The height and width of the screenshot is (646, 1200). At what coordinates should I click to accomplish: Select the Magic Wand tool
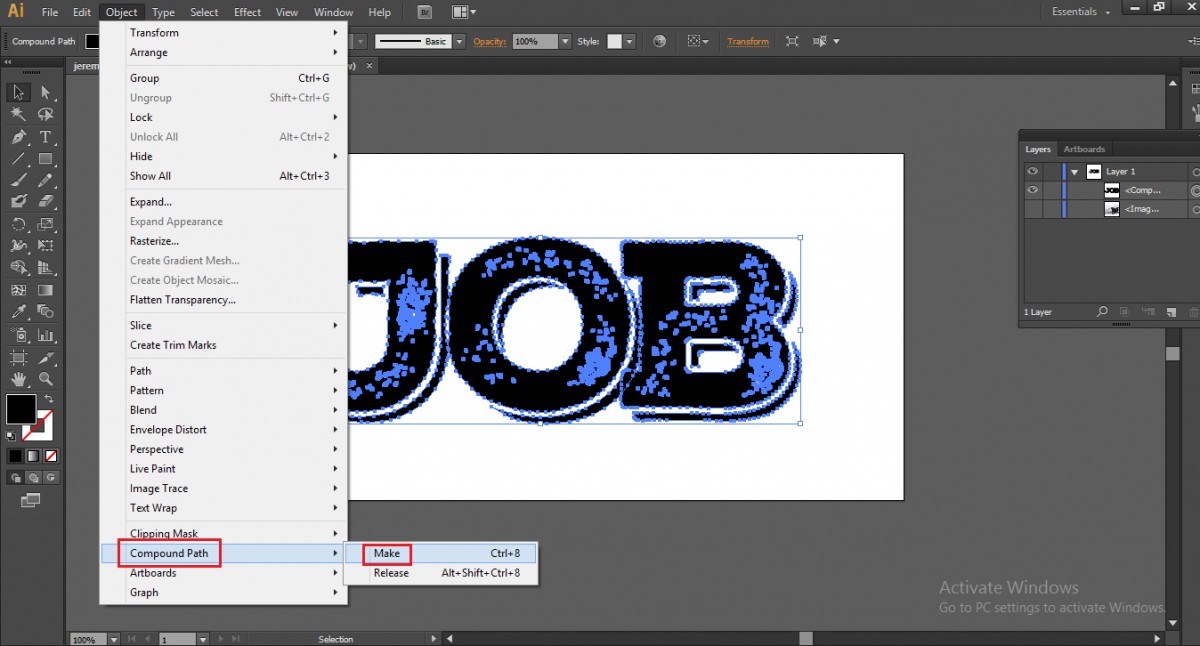coord(16,113)
